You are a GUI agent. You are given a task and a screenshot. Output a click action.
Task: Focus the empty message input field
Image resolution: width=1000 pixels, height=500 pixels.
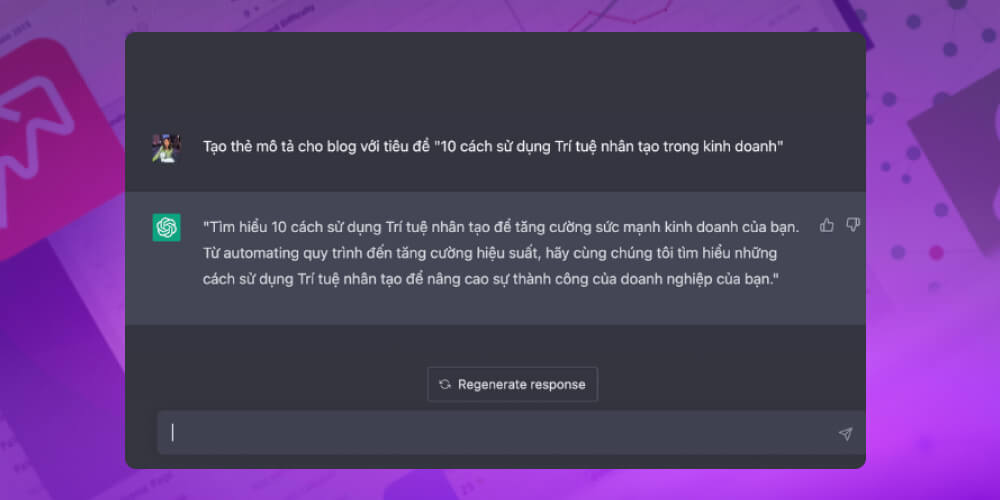tap(500, 433)
